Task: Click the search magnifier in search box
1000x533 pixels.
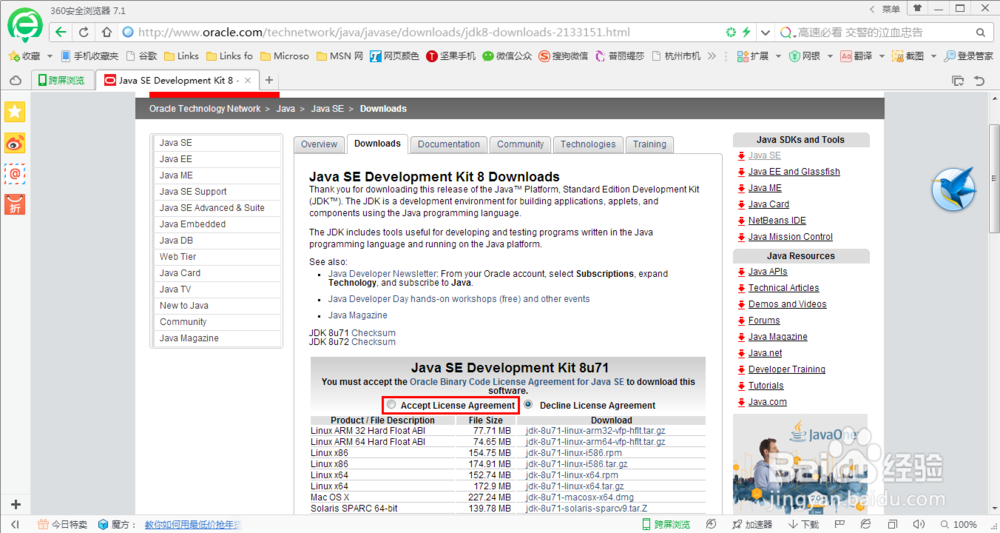Action: (980, 33)
